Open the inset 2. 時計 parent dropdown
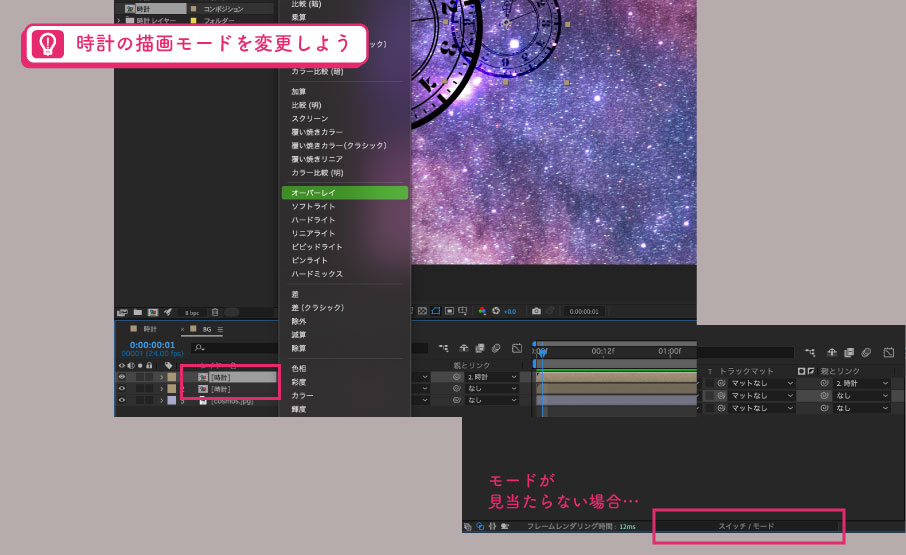This screenshot has width=906, height=555. pyautogui.click(x=862, y=383)
